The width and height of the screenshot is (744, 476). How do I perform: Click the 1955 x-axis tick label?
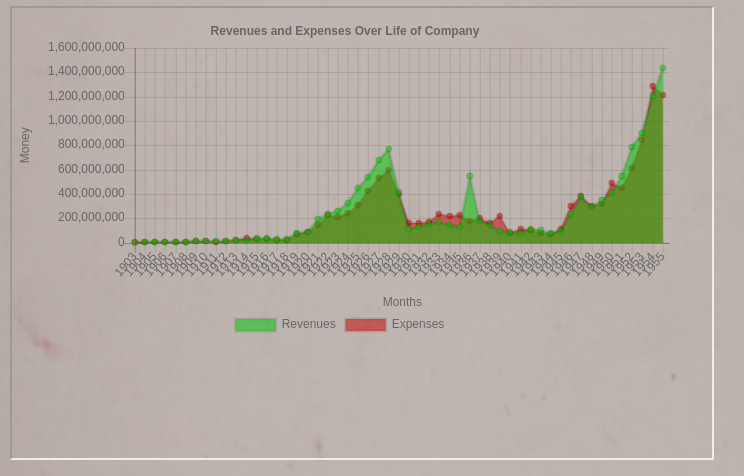point(653,264)
